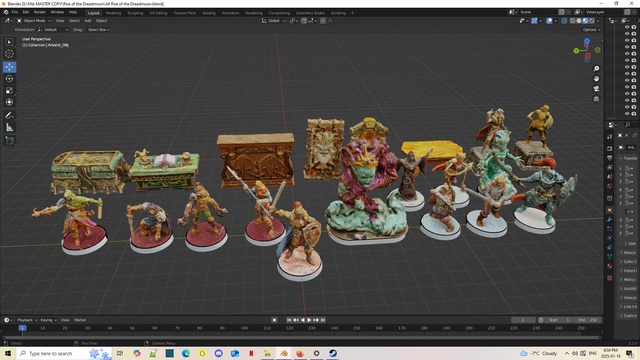
Task: Expand the Visibility panel in properties
Action: point(629,289)
